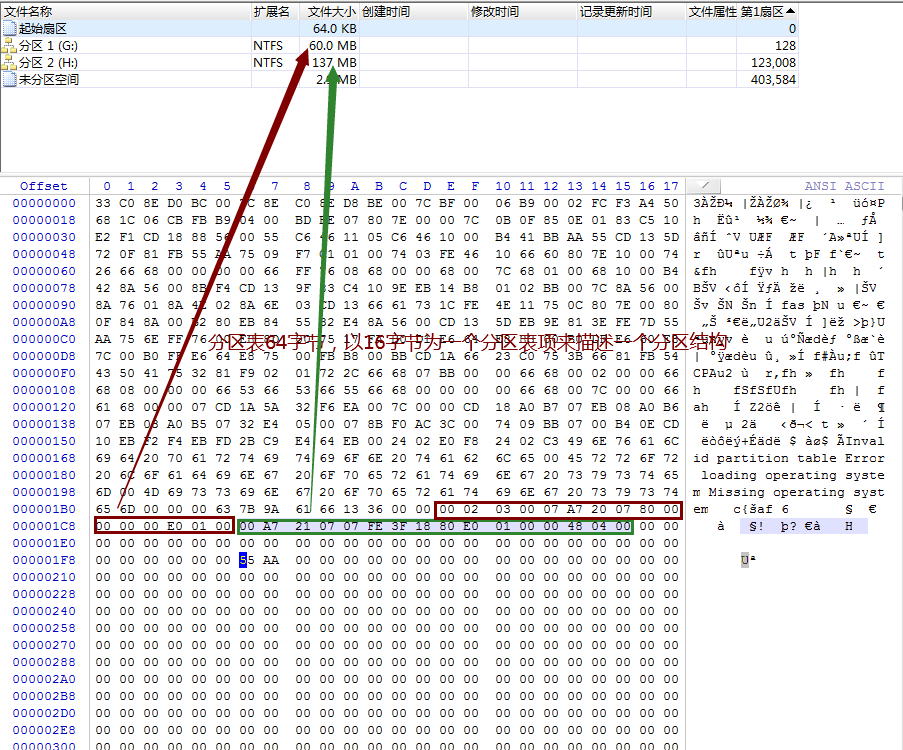903x750 pixels.
Task: Click highlighted ASCII character U at row 000001F8
Action: pos(745,560)
